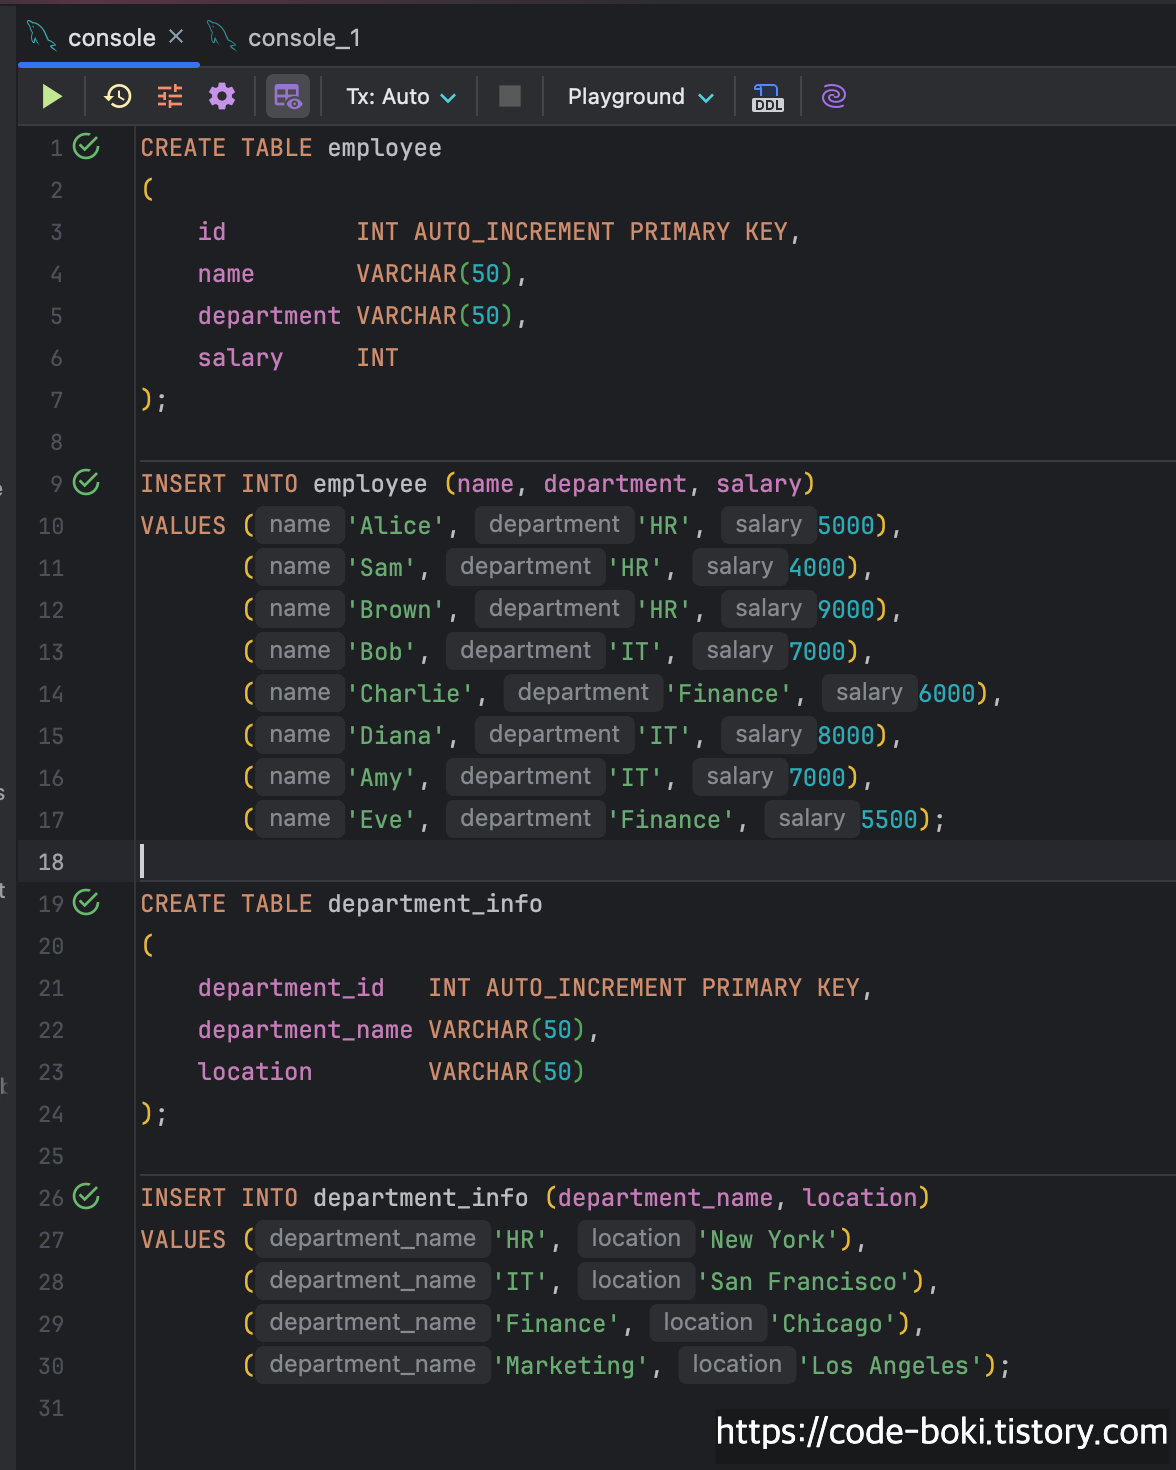Close the console tab

(x=176, y=37)
